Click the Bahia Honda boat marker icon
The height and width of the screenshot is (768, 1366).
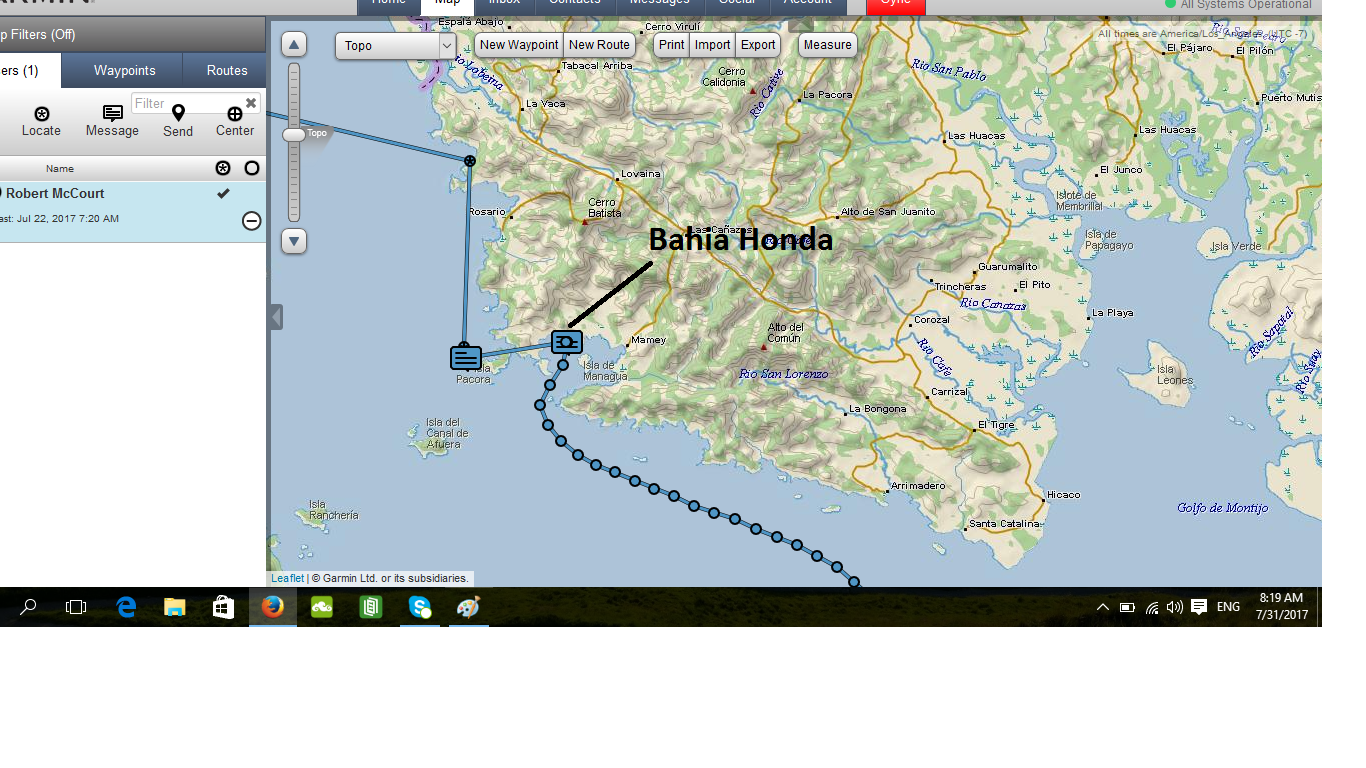tap(566, 341)
